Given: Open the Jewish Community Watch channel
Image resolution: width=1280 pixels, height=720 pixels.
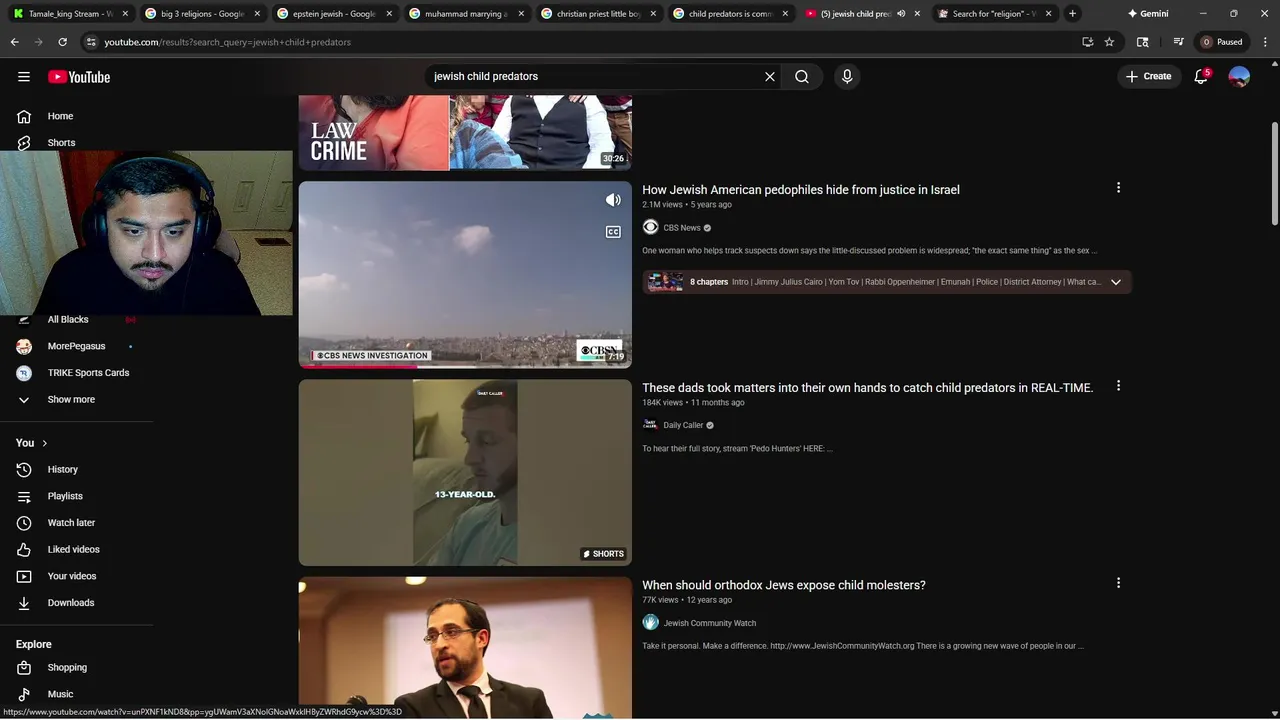Looking at the screenshot, I should click(x=709, y=623).
